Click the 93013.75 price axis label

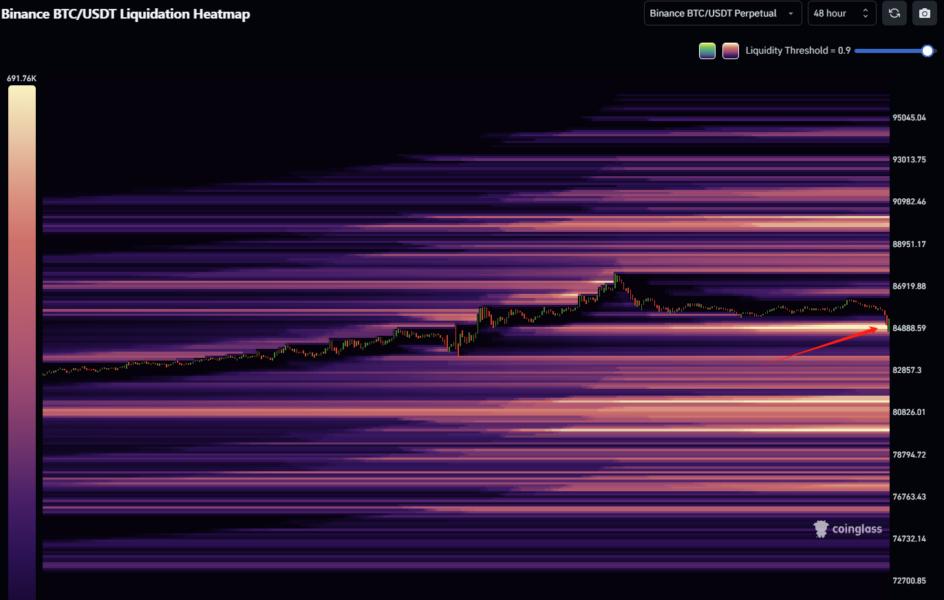(909, 159)
